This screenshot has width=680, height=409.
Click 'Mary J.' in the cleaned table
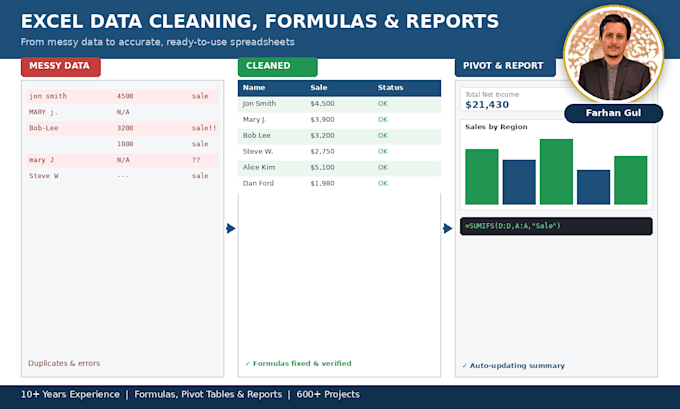[x=255, y=120]
